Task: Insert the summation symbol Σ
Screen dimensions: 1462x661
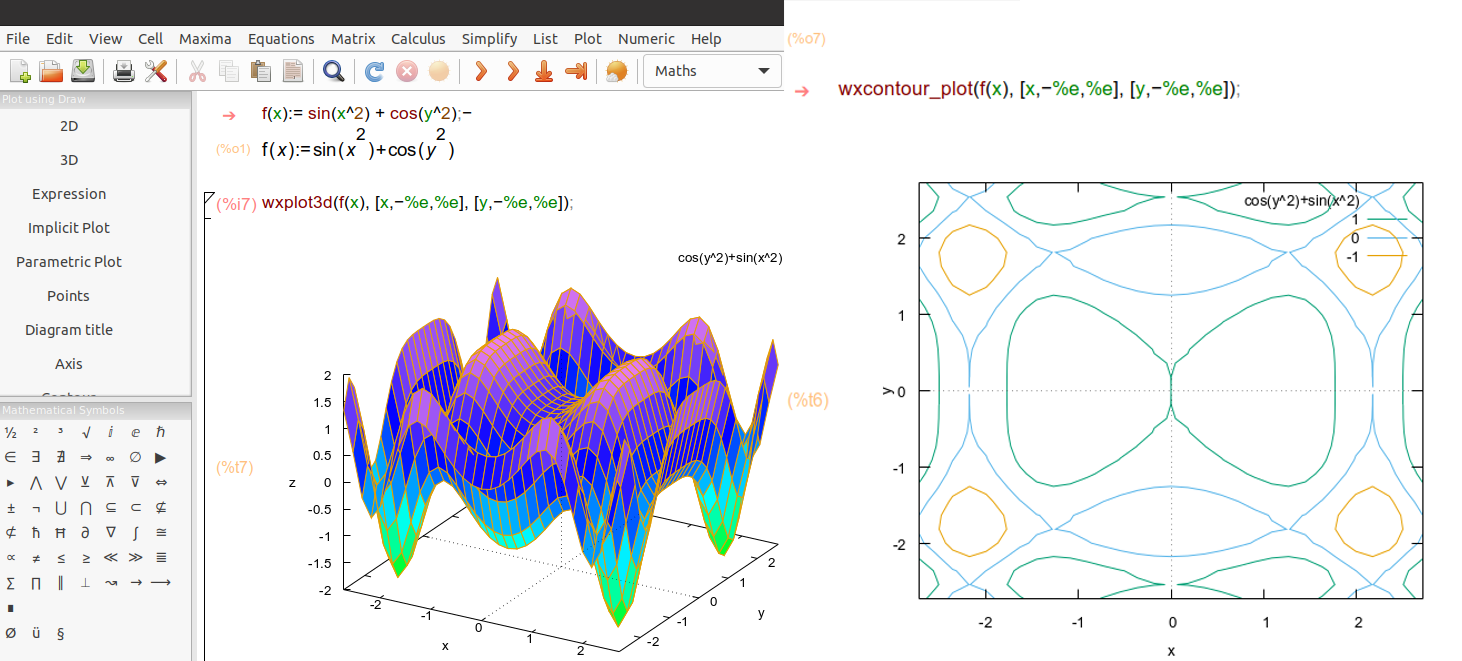Action: point(9,582)
